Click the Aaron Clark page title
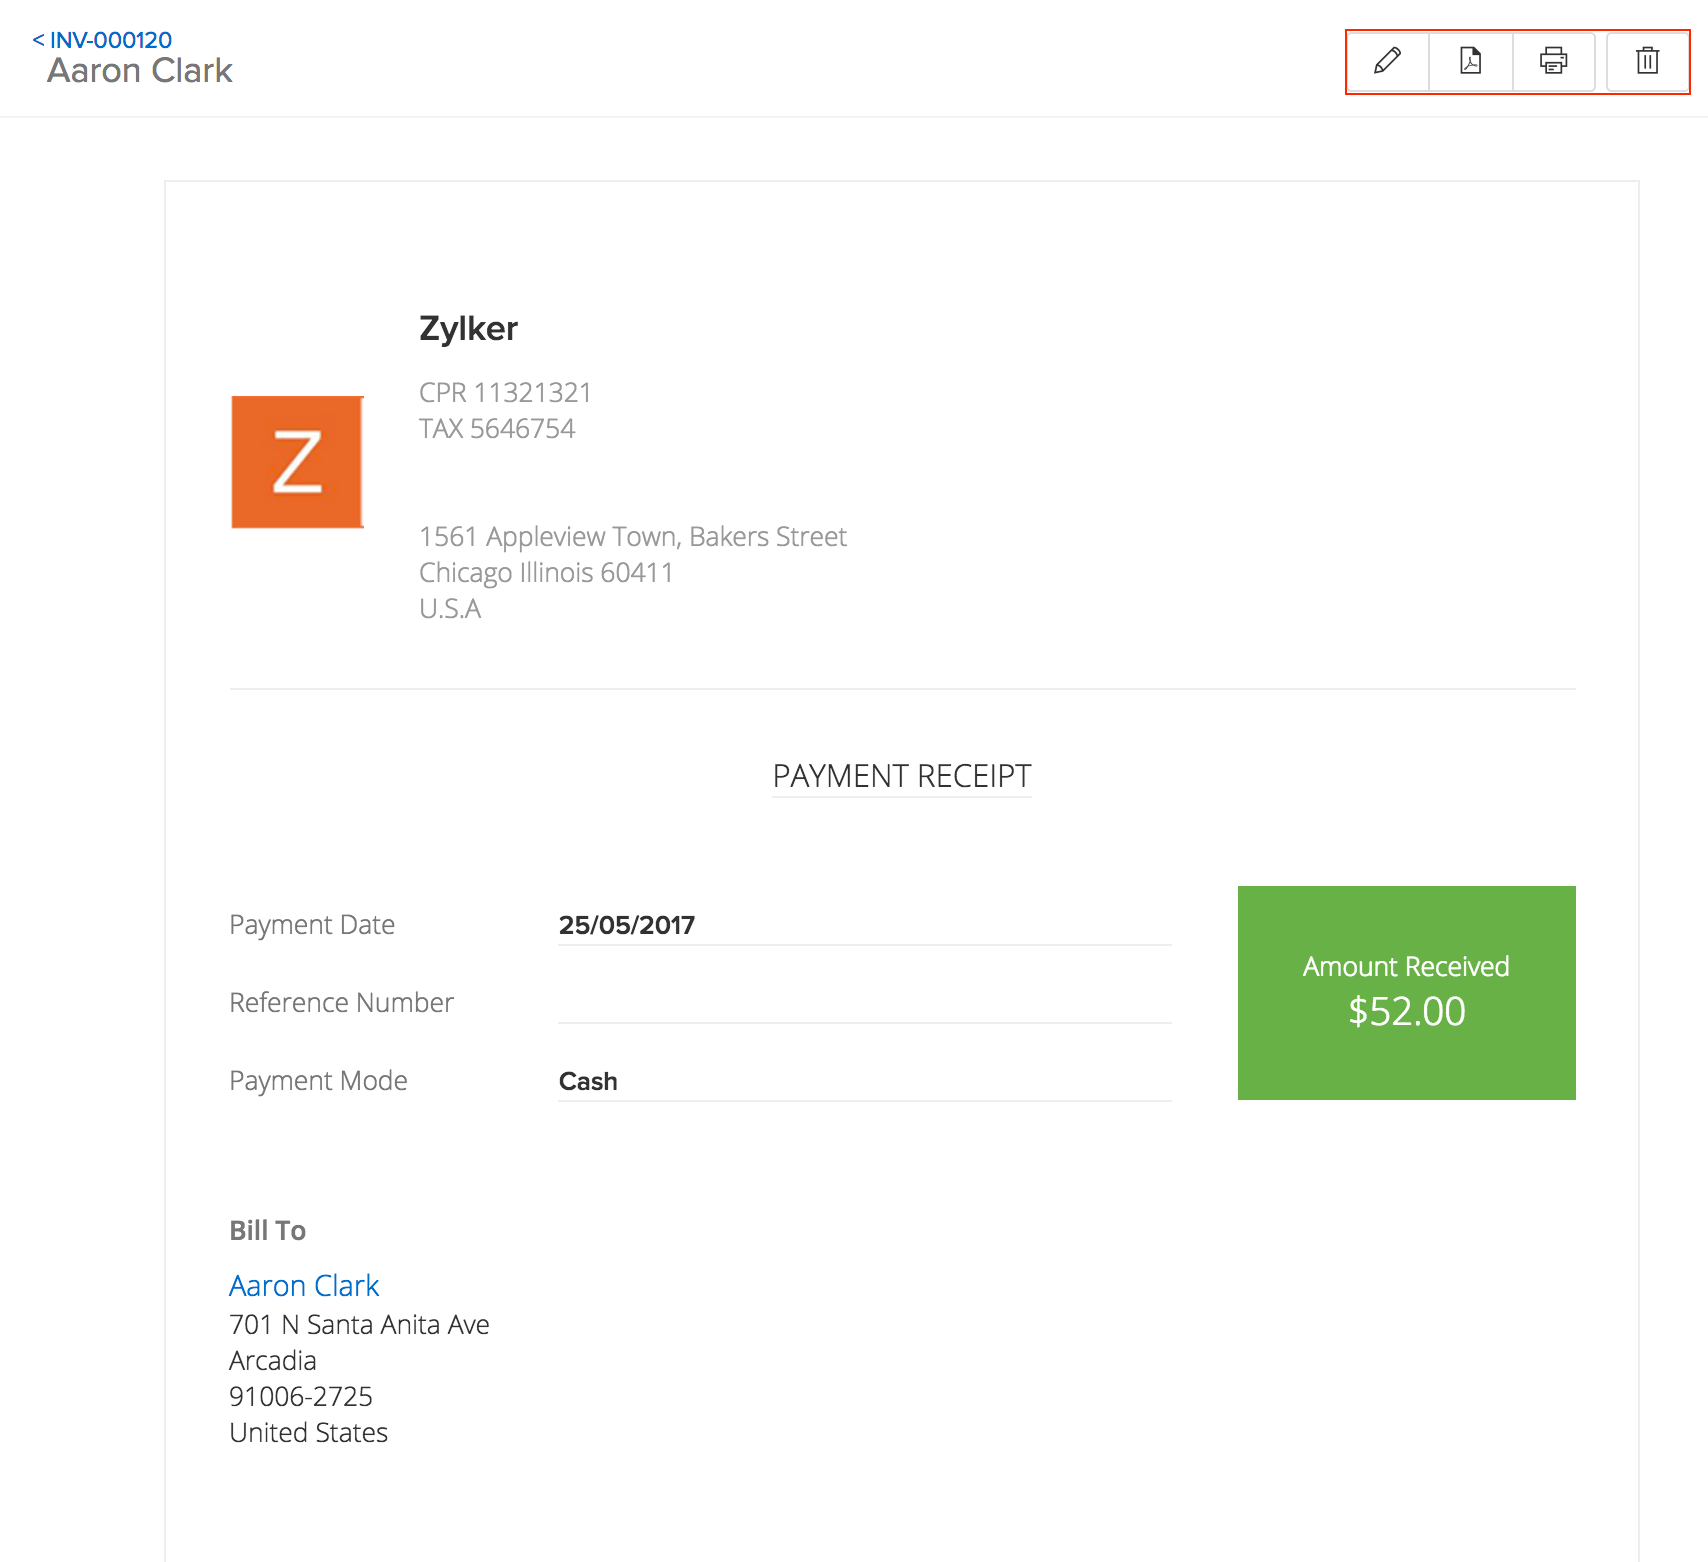 click(139, 71)
